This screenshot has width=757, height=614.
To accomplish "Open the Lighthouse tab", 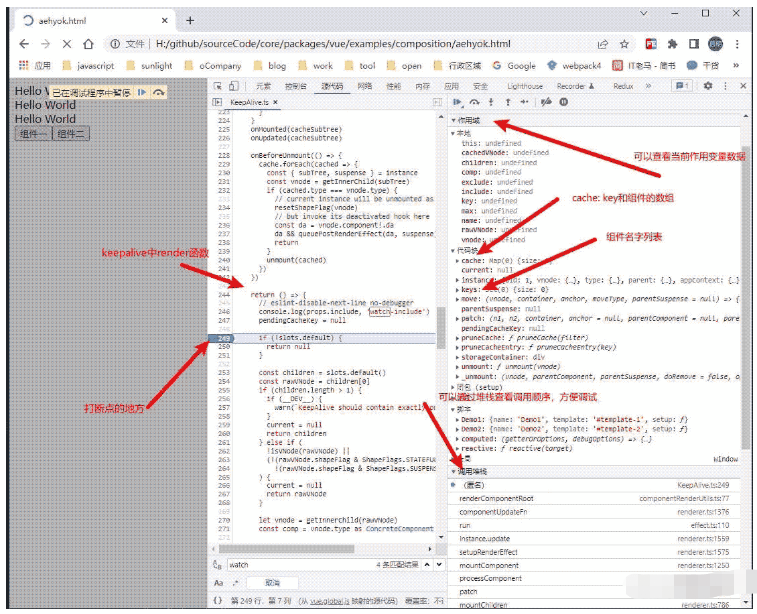I will point(525,86).
